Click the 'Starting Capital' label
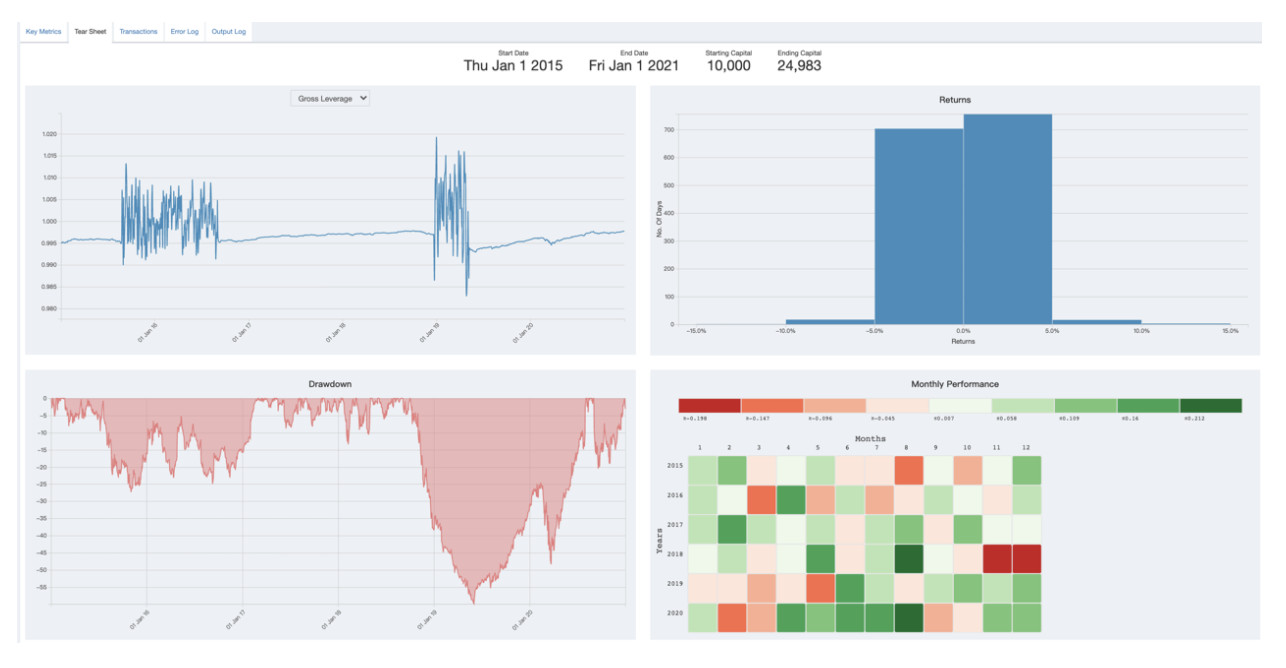Screen dimensions: 1286x668 729,52
